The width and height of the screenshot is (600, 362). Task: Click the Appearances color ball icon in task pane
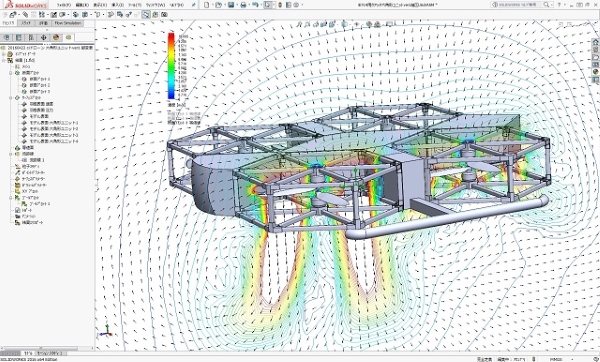click(595, 72)
